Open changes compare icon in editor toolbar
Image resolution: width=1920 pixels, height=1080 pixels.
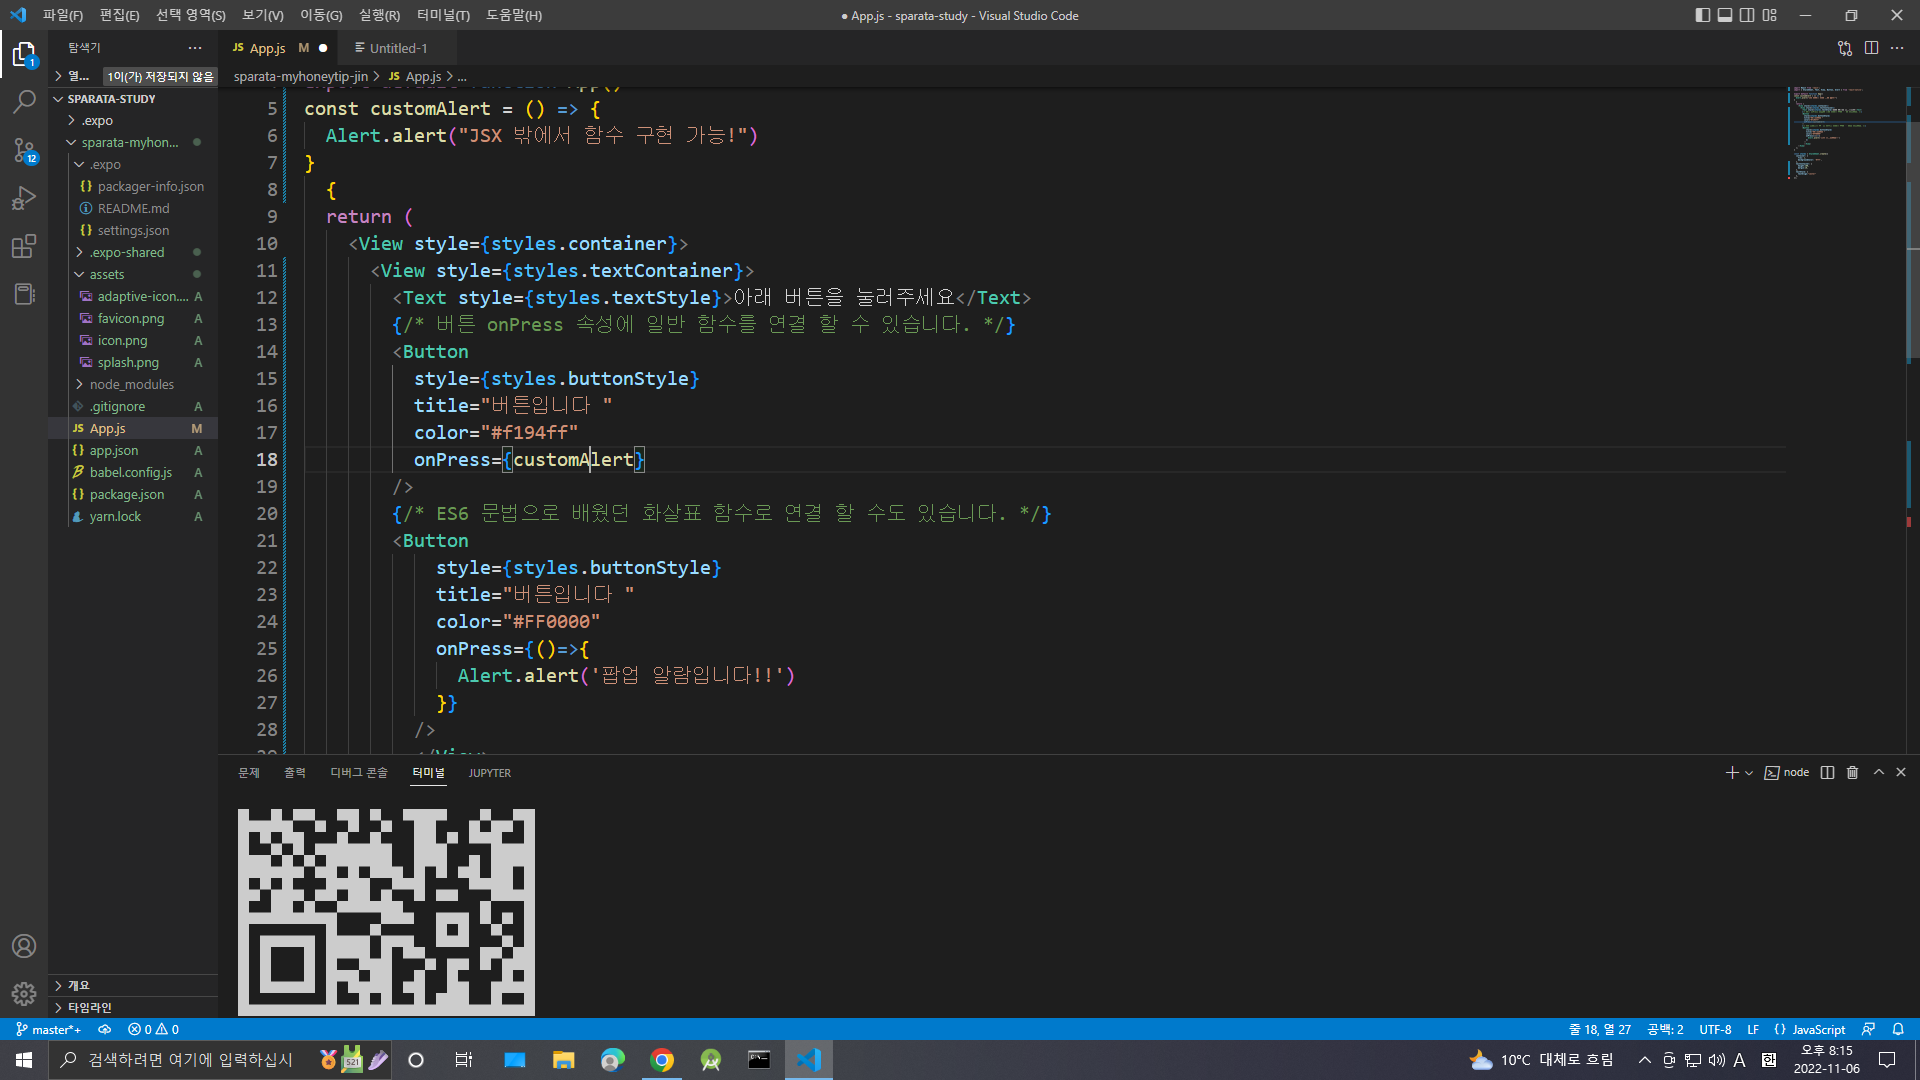1845,48
